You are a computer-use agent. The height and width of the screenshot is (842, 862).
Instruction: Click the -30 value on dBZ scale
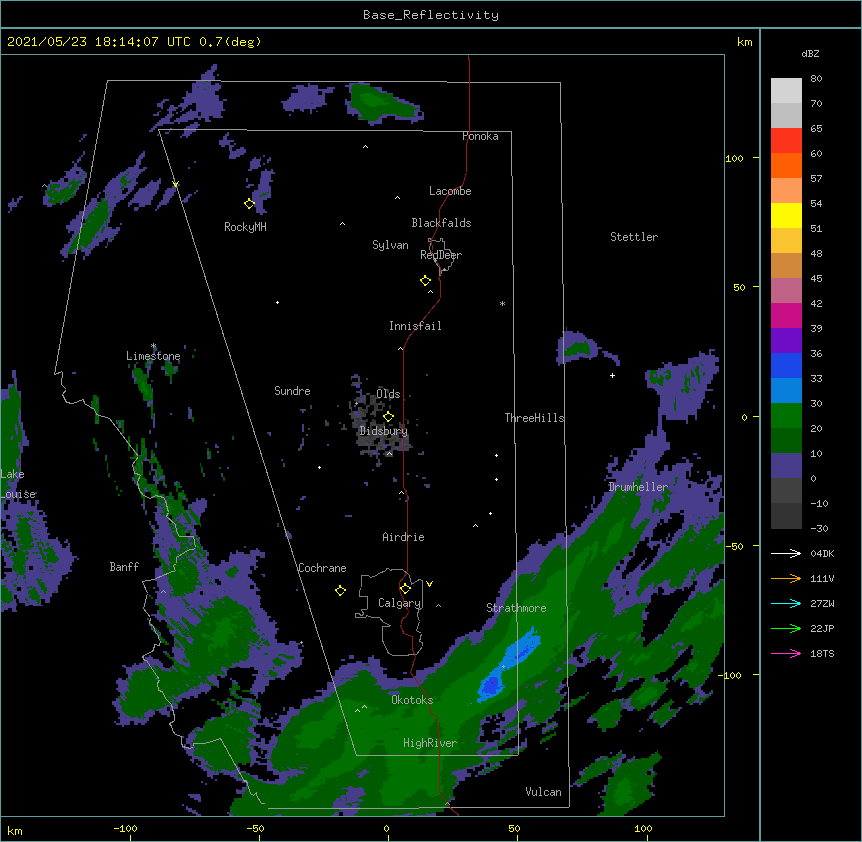pyautogui.click(x=819, y=529)
